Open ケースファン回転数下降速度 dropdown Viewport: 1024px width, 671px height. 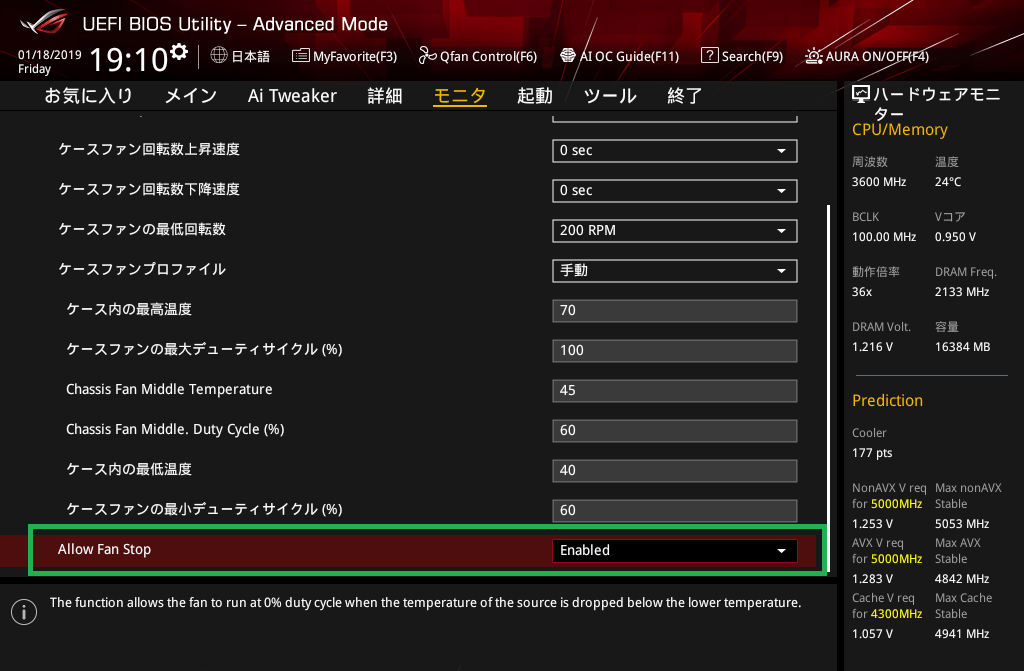coord(675,191)
